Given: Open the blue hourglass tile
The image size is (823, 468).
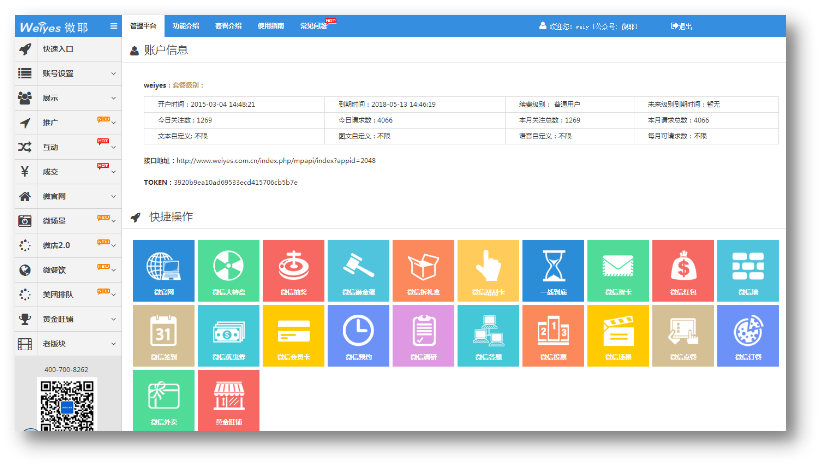Looking at the screenshot, I should tap(553, 271).
